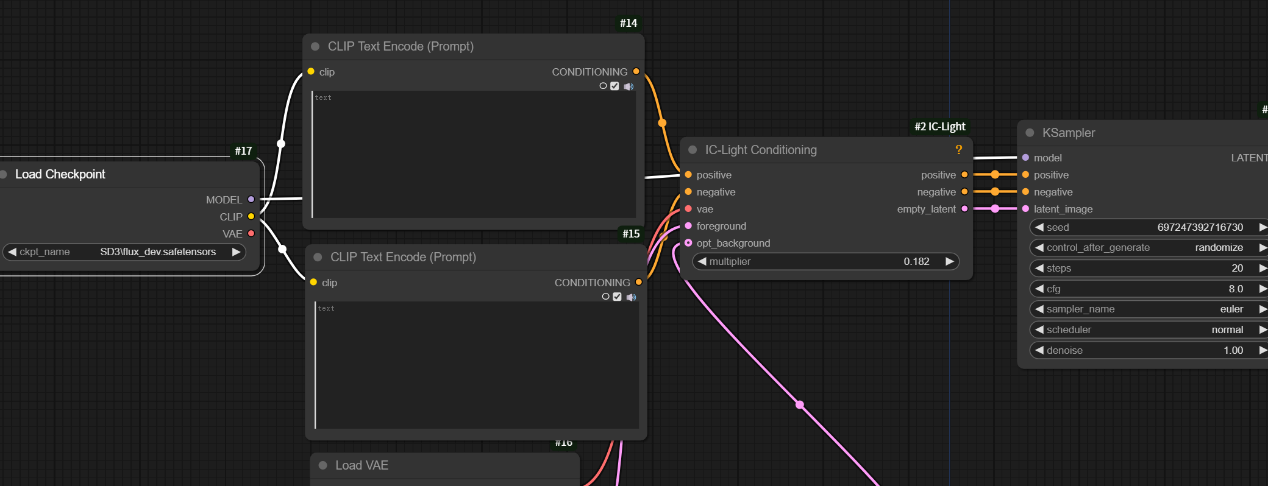This screenshot has height=486, width=1268.
Task: Toggle the checkbox in CLIP Text Encode #14
Action: point(615,87)
